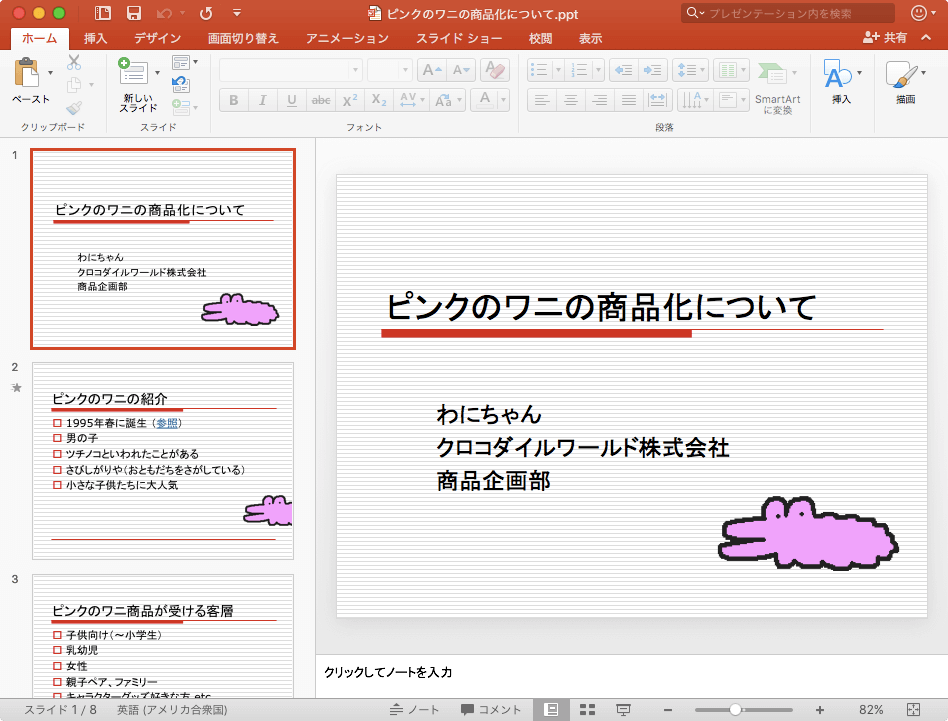Select slide 2 thumbnail ピンクのワニの紹介

tap(163, 460)
